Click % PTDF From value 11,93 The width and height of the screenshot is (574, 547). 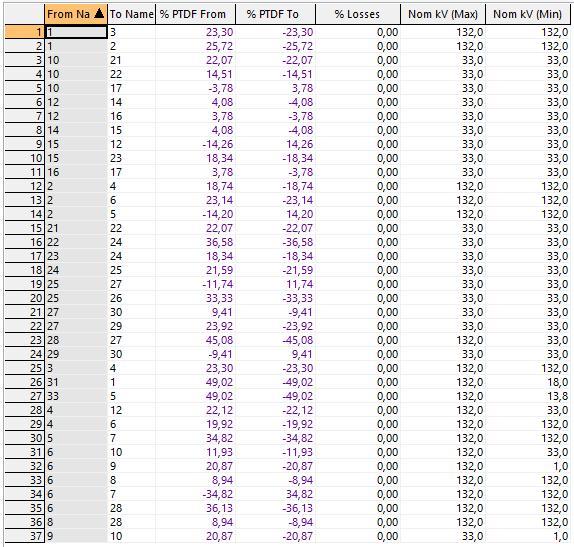(220, 452)
